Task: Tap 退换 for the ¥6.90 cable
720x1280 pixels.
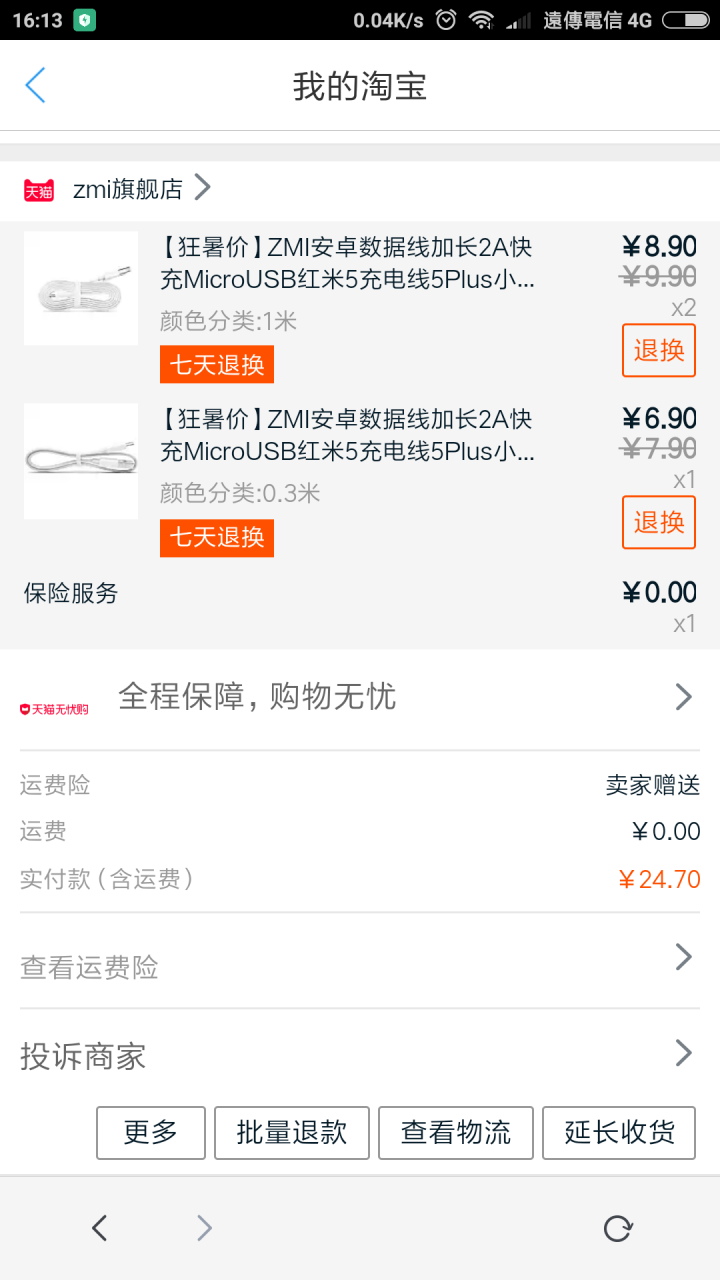Action: click(x=659, y=522)
